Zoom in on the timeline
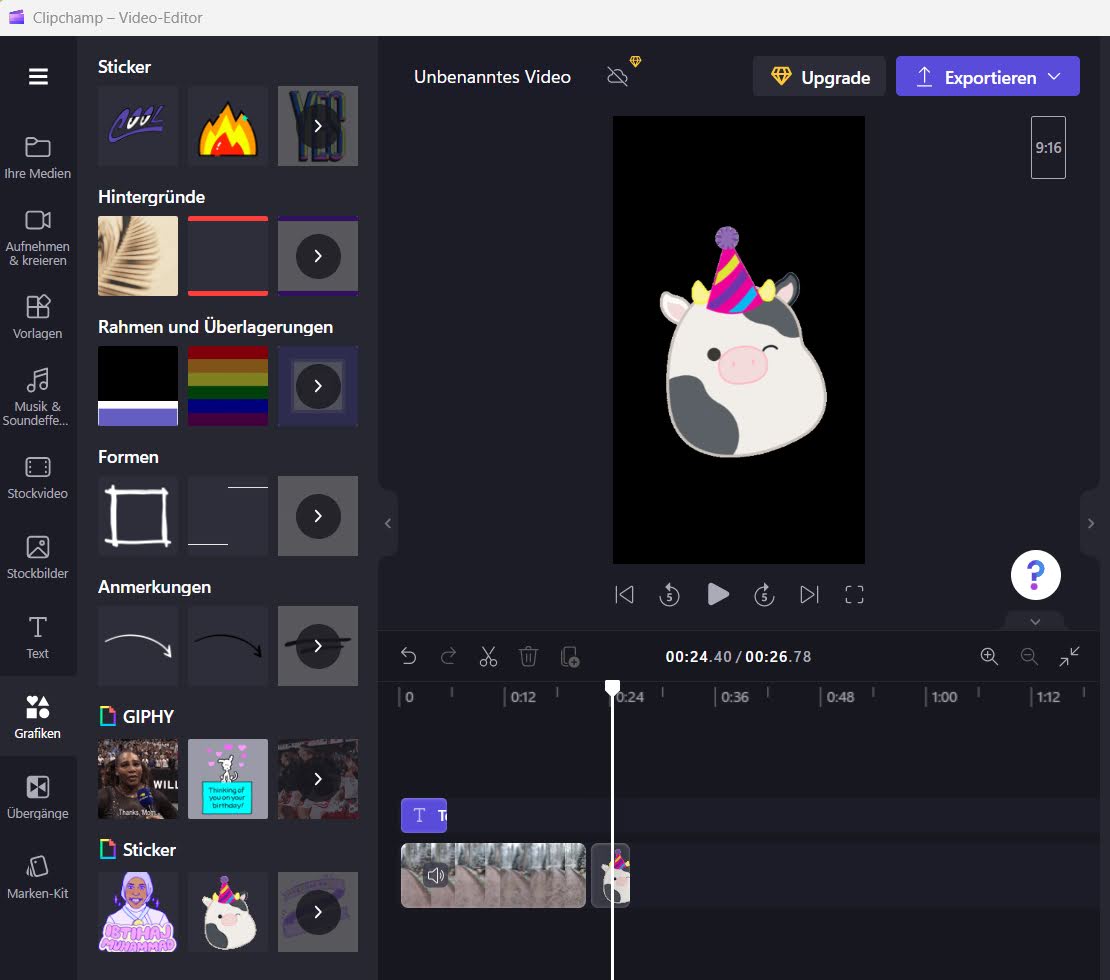 coord(989,656)
